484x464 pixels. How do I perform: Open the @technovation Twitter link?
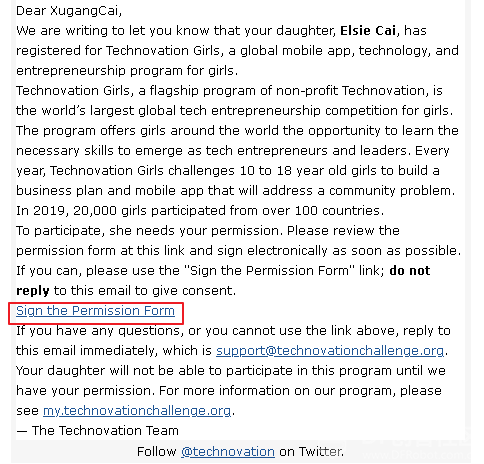(x=228, y=452)
